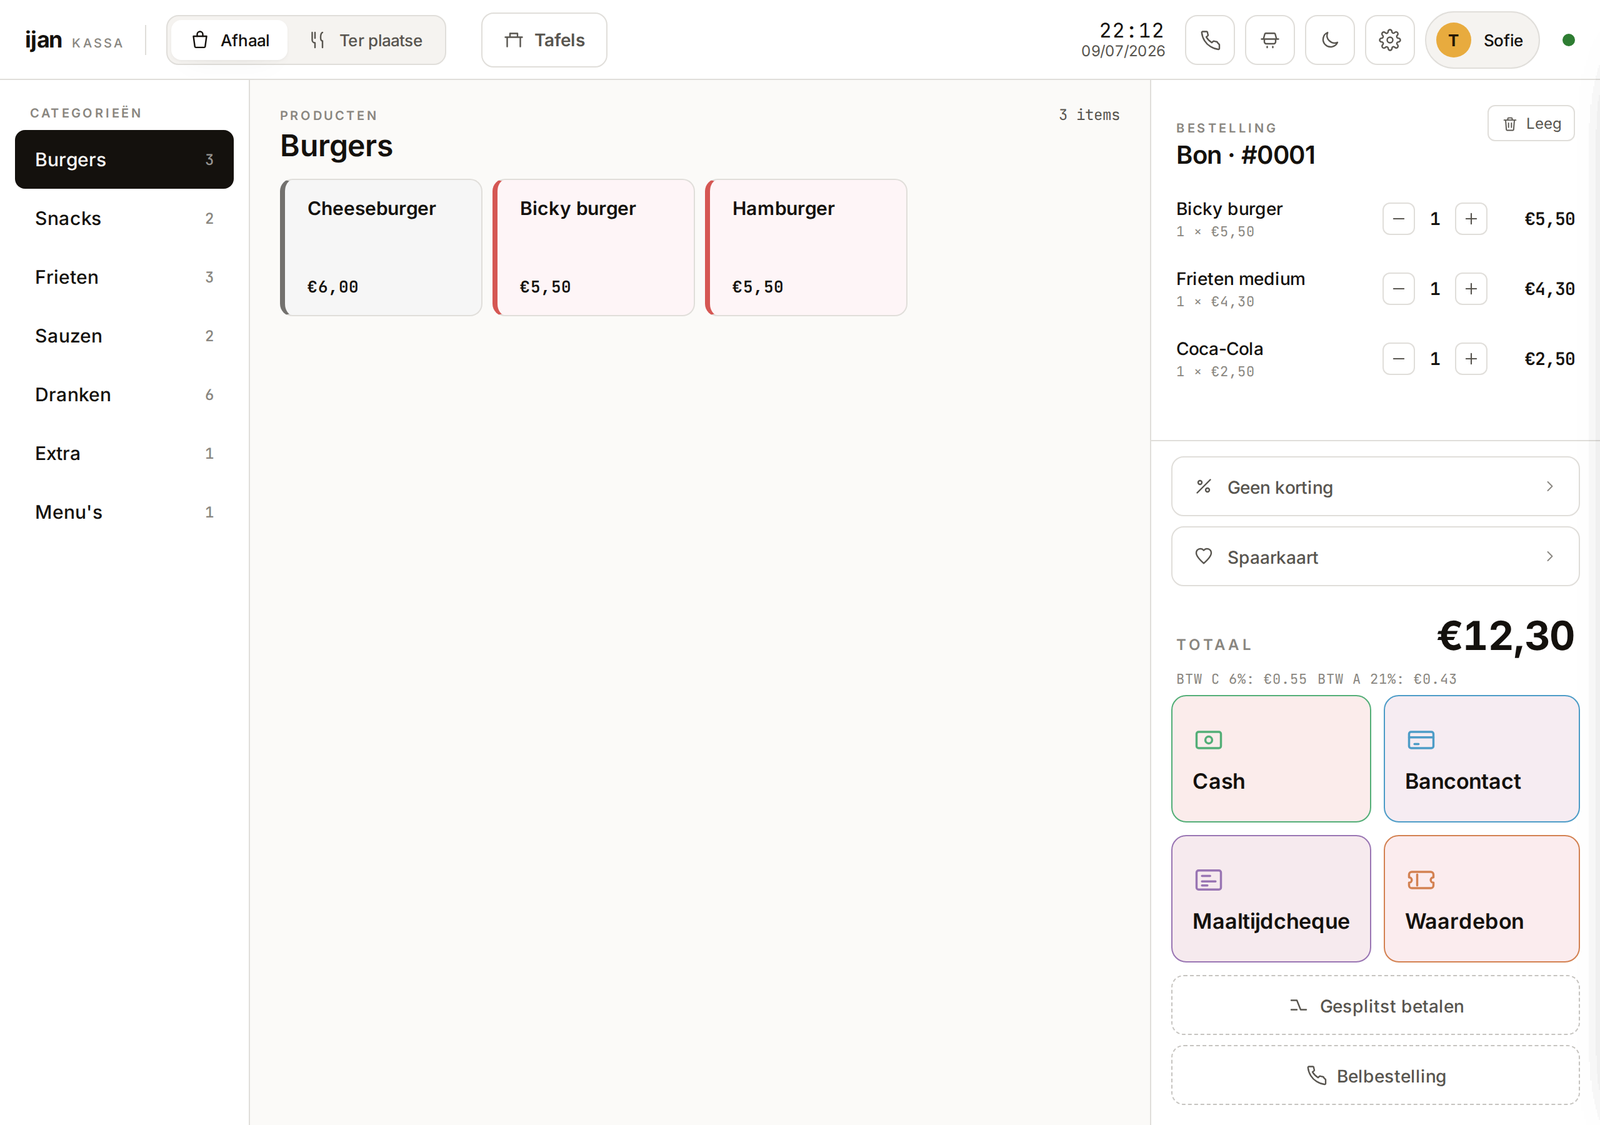Click the green online status indicator
This screenshot has width=1600, height=1125.
tap(1568, 40)
